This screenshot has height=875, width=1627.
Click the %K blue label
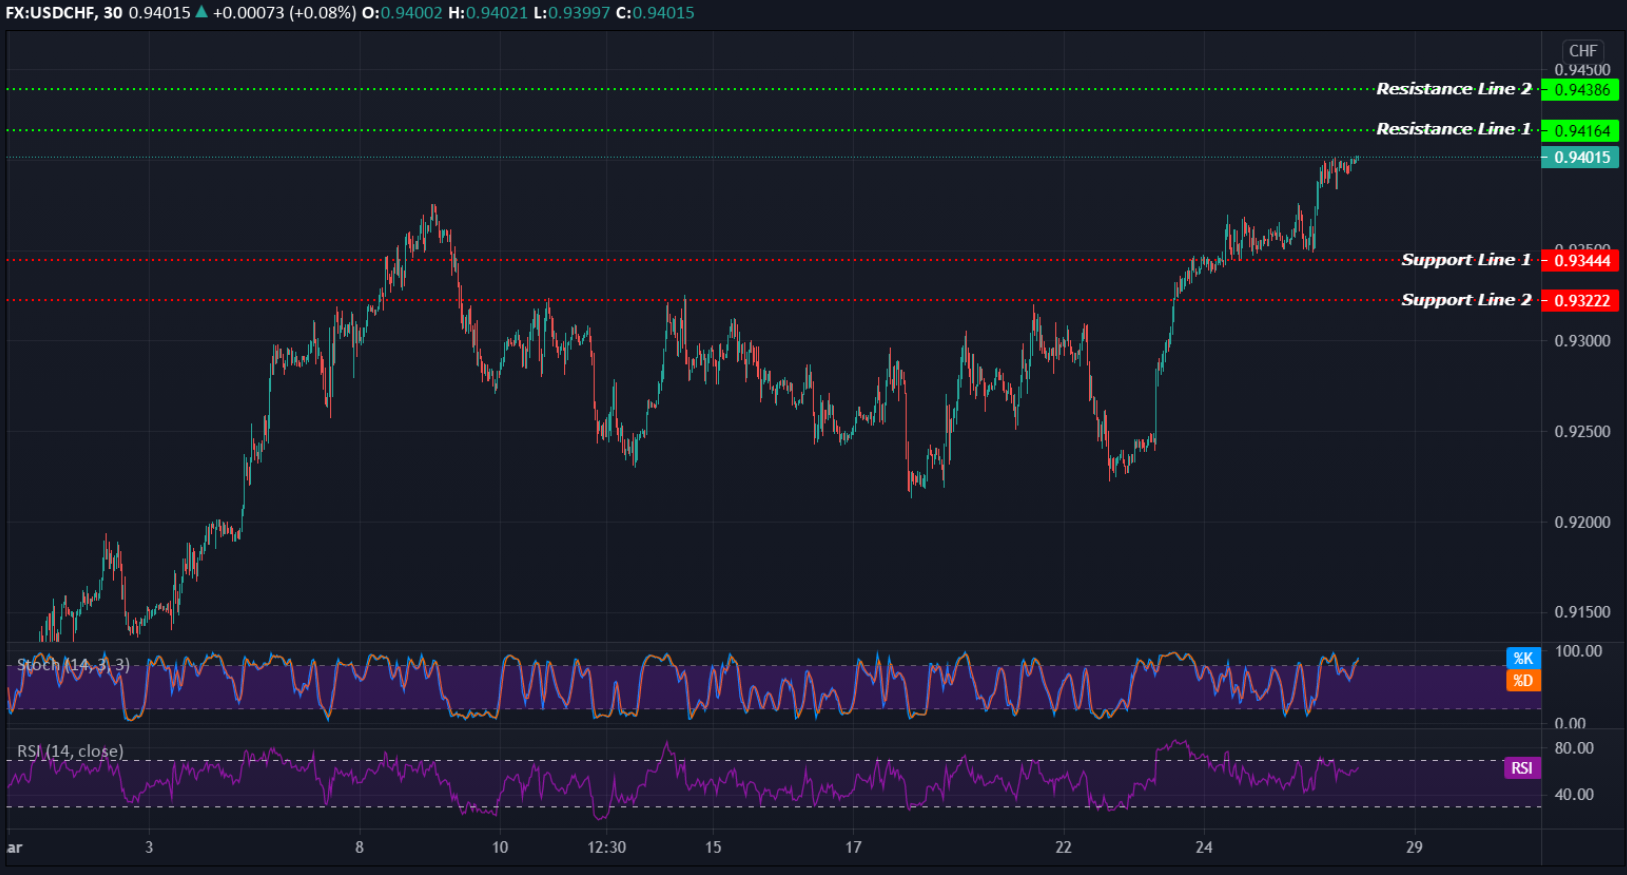[1523, 658]
